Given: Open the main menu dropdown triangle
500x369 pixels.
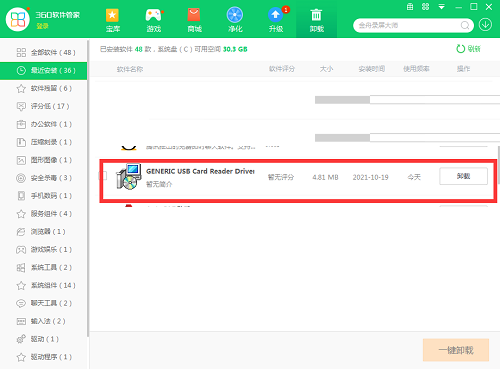Looking at the screenshot, I should pos(441,7).
